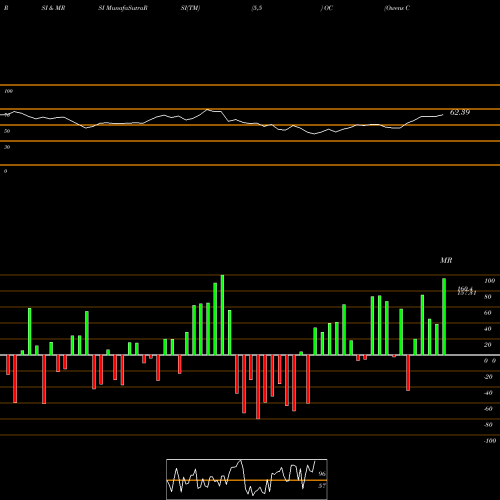The width and height of the screenshot is (500, 500).
Task: Click the 57 value in the mini chart
Action: tap(322, 486)
